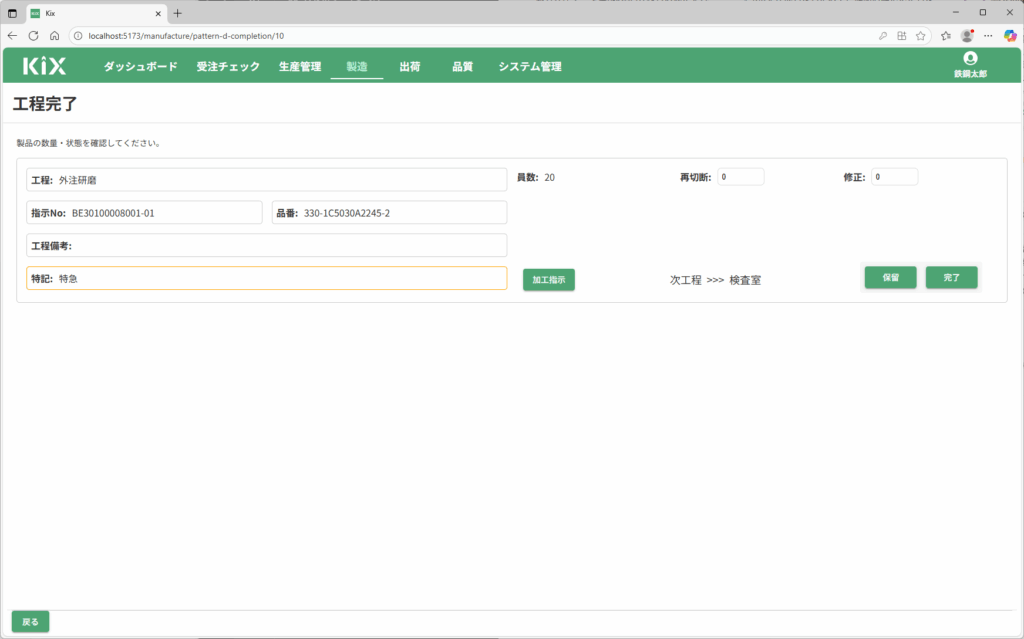Go to the browser home icon
The width and height of the screenshot is (1024, 639).
(x=54, y=35)
